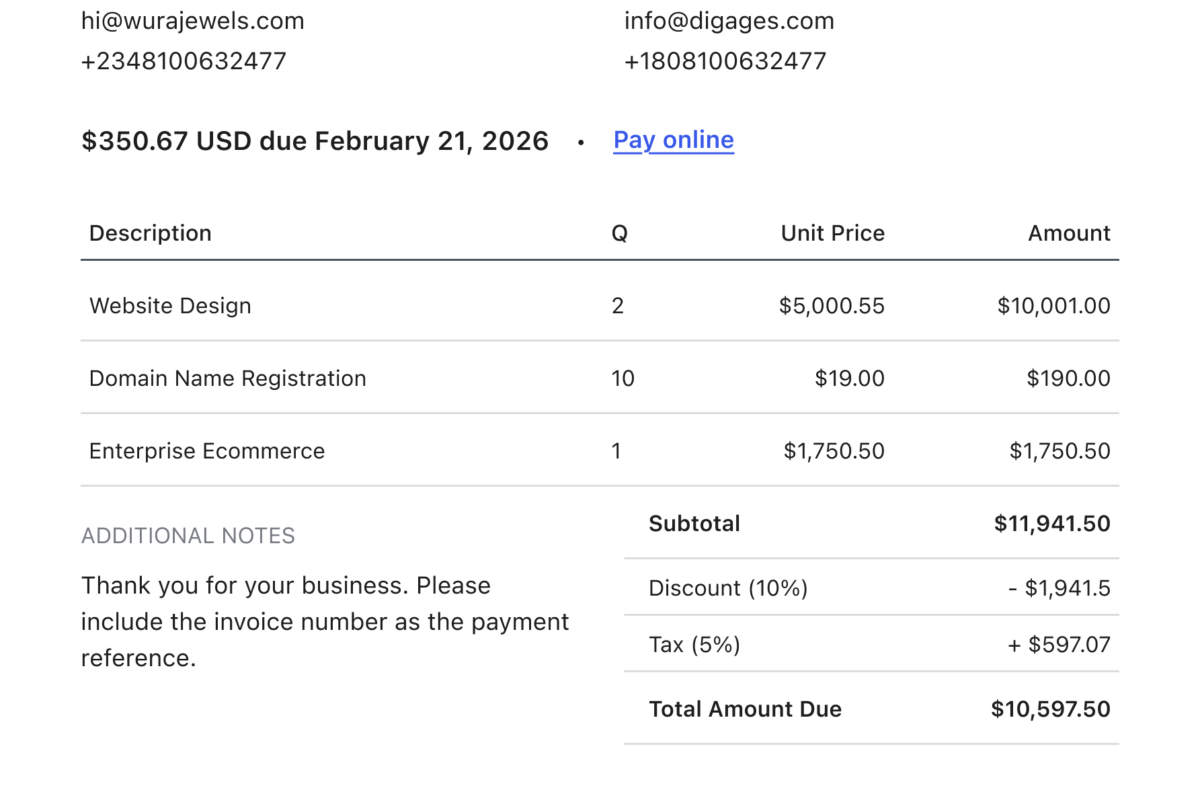Click the Q quantity column header
This screenshot has width=1200, height=800.
(620, 233)
